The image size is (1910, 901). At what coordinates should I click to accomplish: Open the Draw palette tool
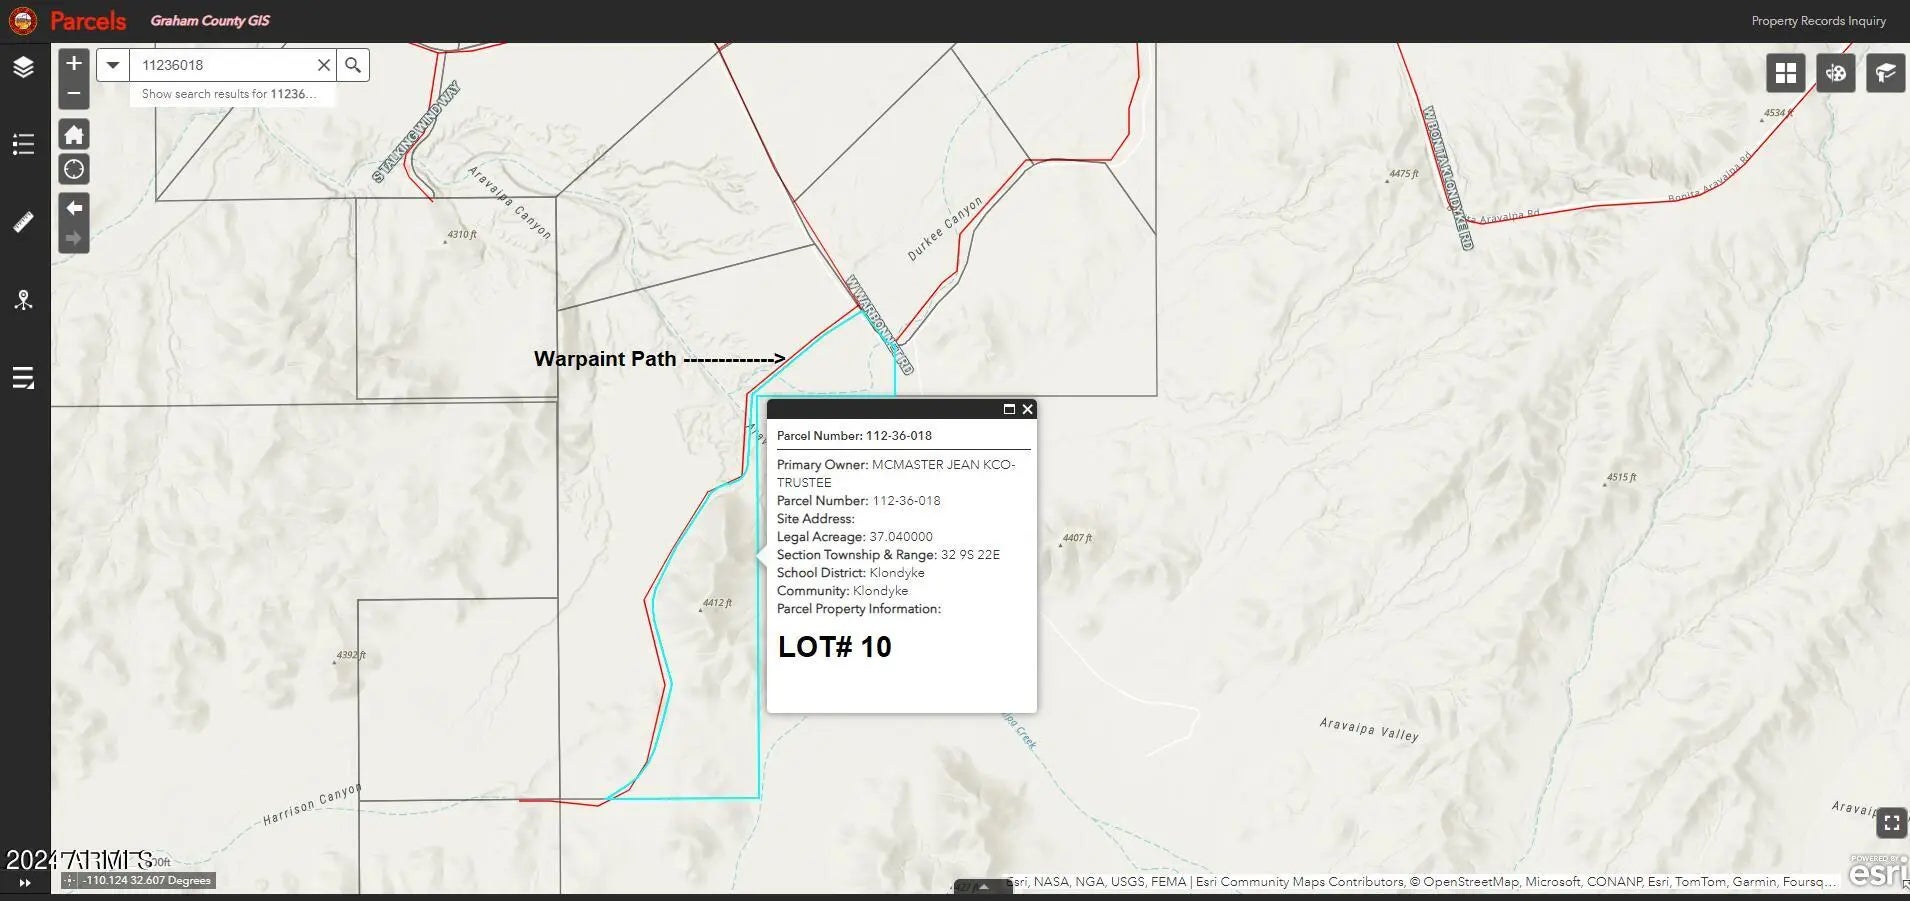(x=1835, y=73)
